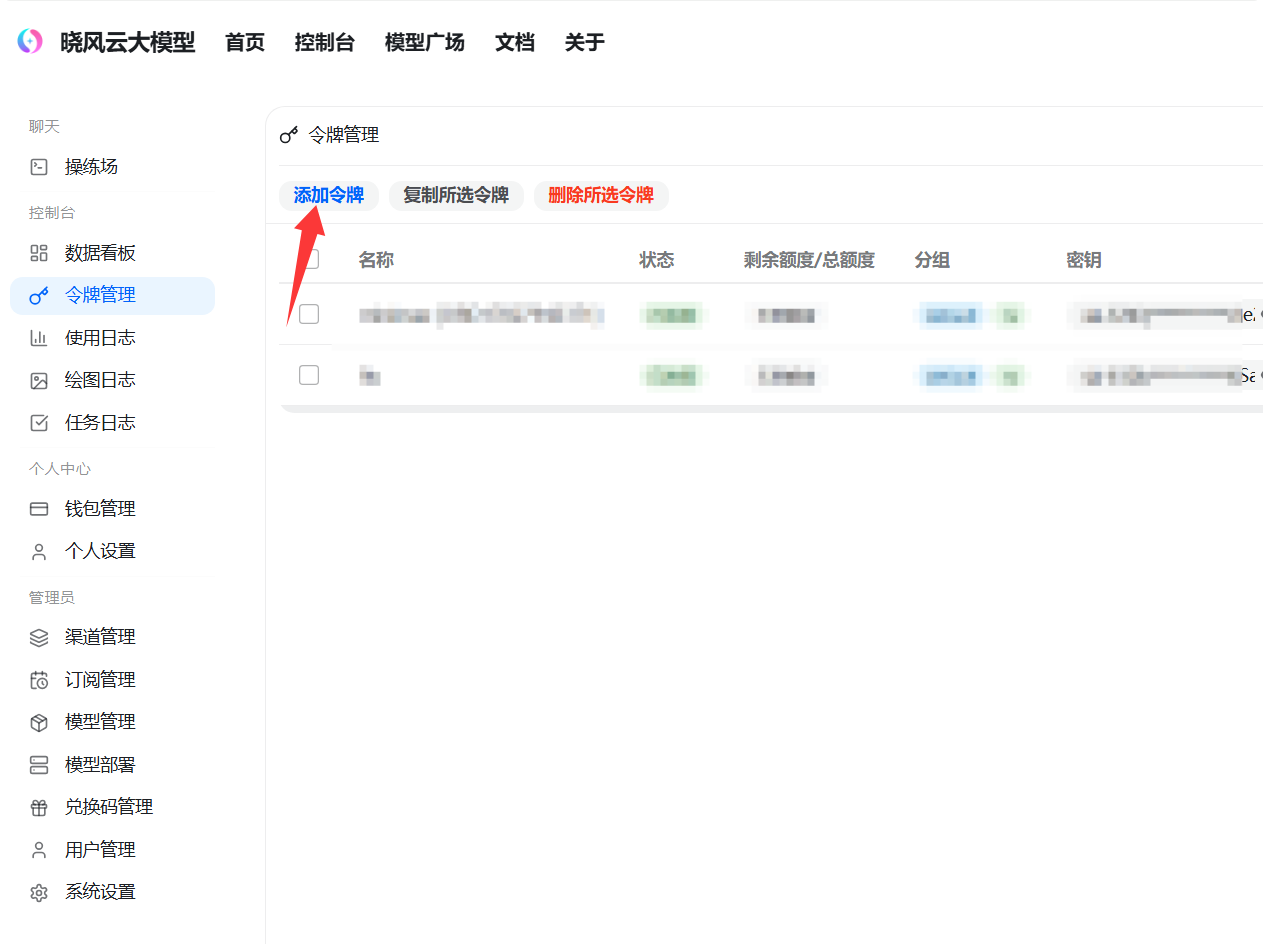
Task: Toggle the select-all checkbox in table header
Action: tap(310, 260)
